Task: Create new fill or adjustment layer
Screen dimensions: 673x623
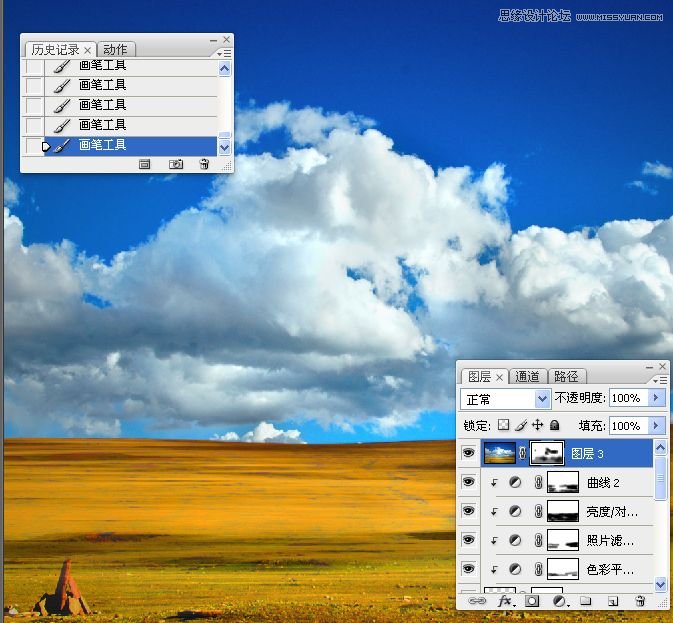Action: pos(560,601)
